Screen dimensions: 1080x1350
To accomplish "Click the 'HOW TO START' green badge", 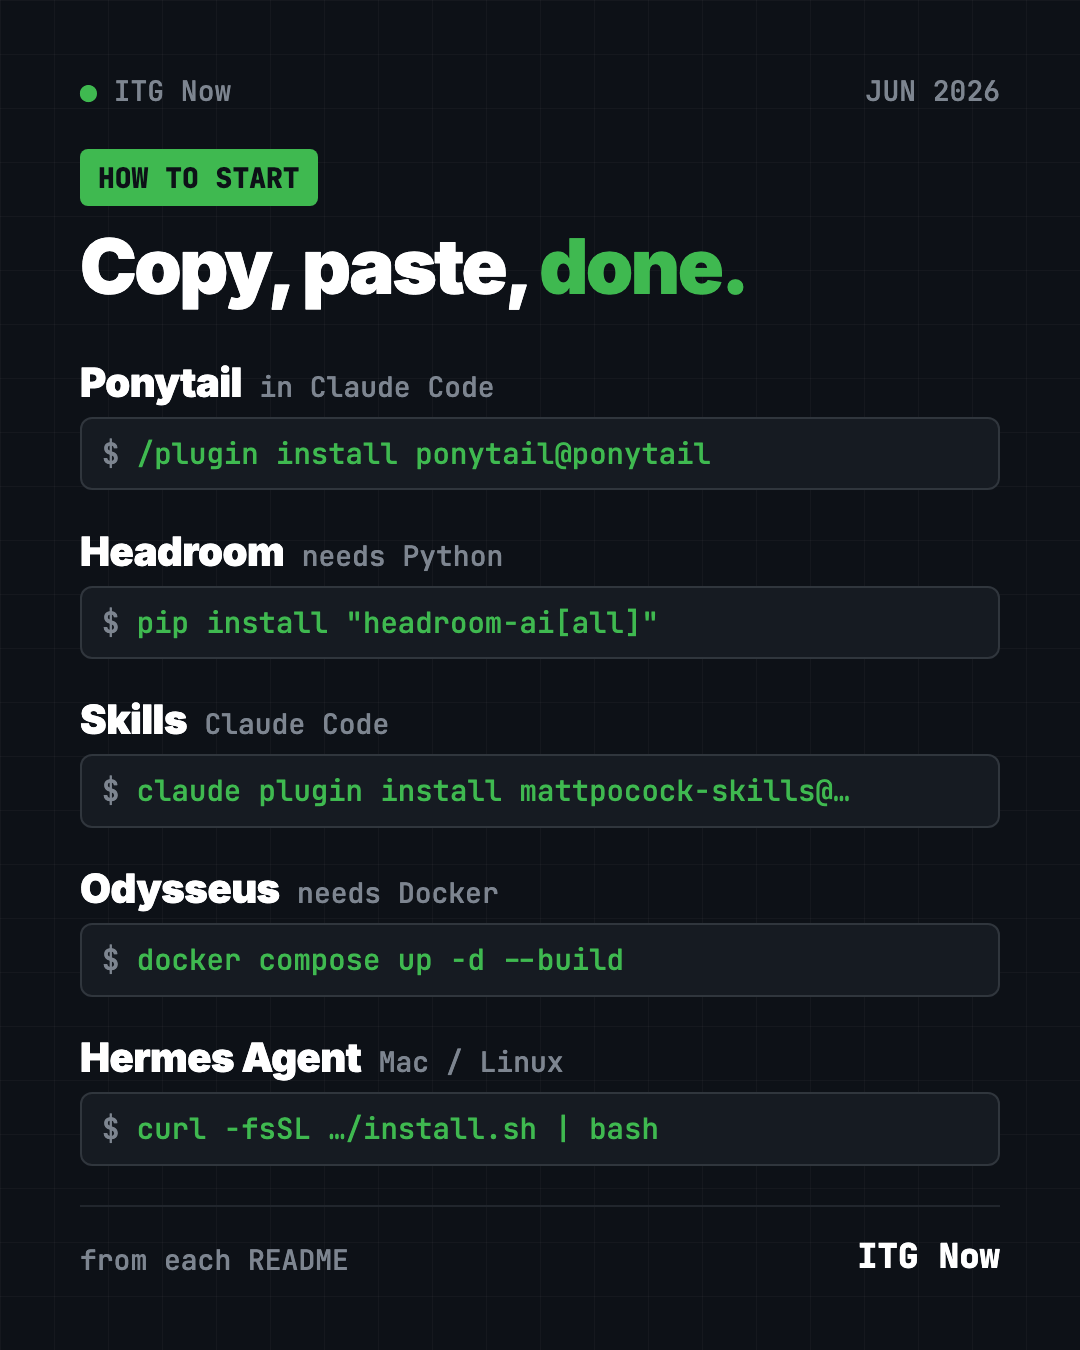I will pos(199,178).
